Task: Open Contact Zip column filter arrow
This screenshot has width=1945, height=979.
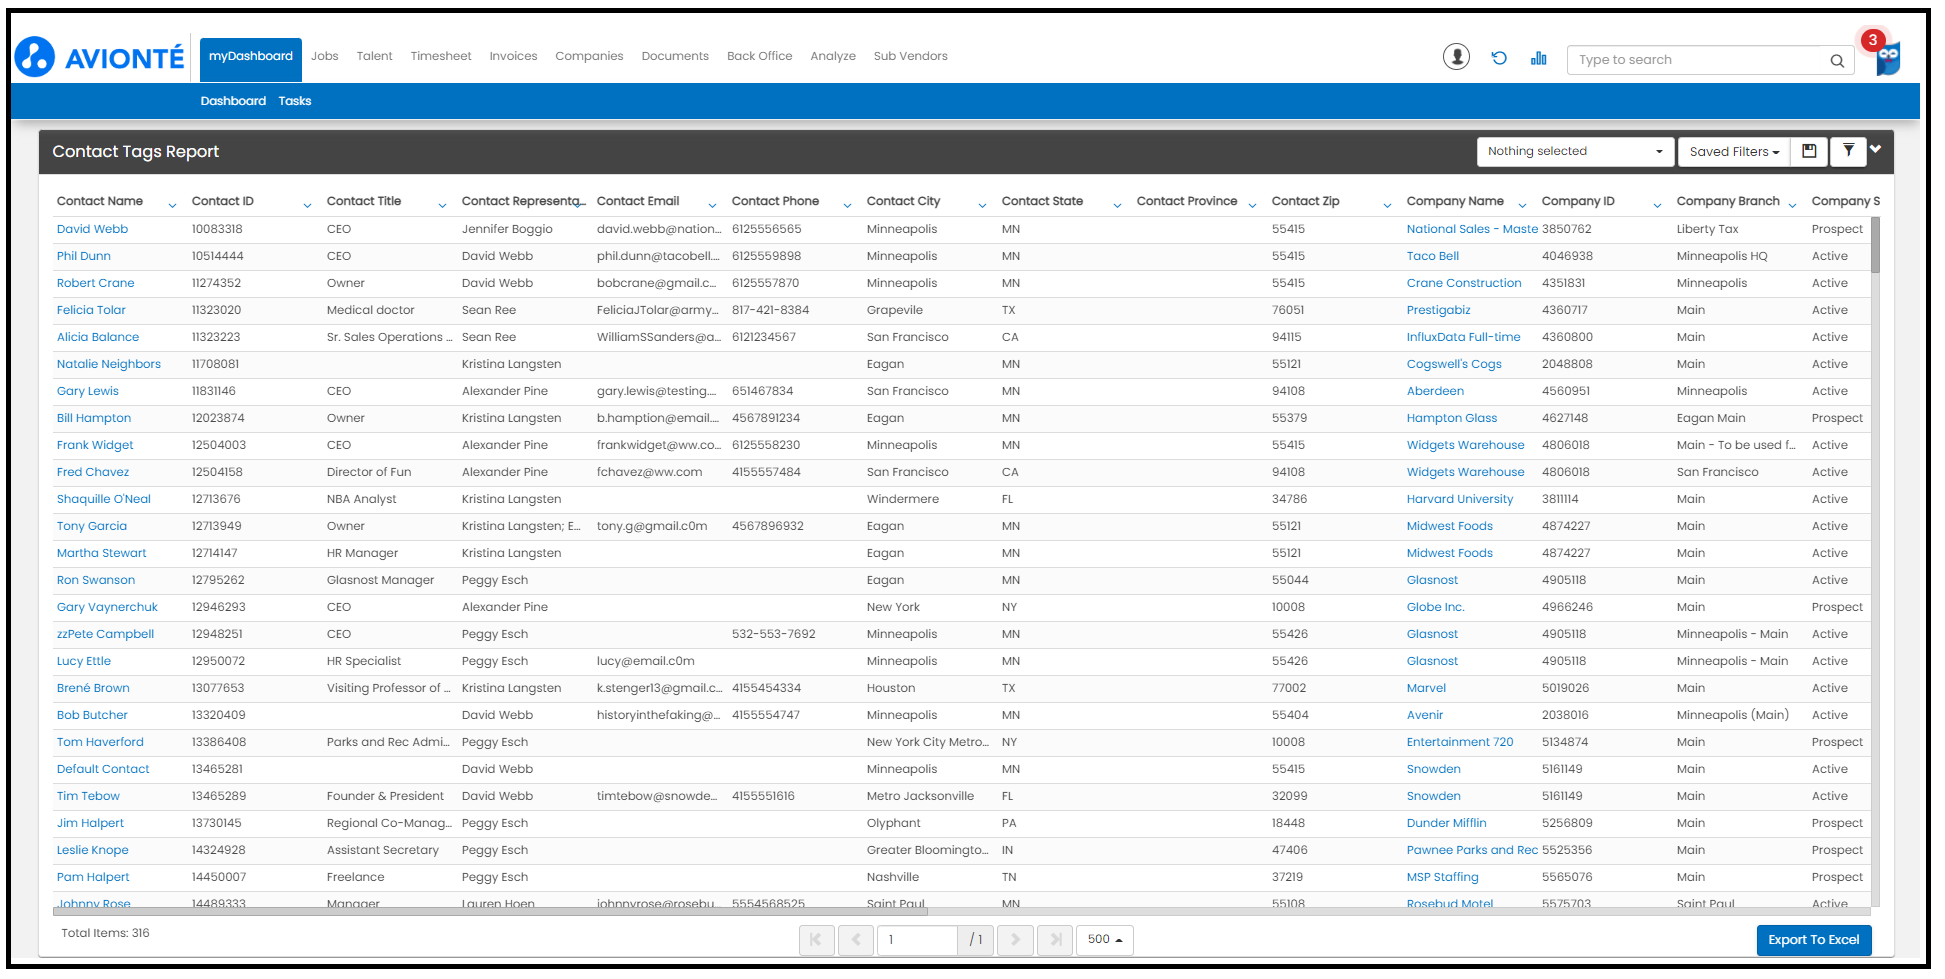Action: tap(1387, 205)
